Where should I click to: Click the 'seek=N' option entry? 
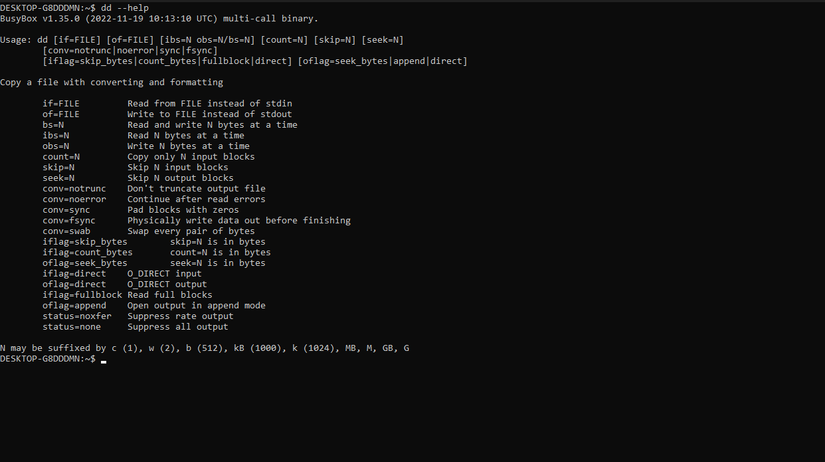[58, 178]
